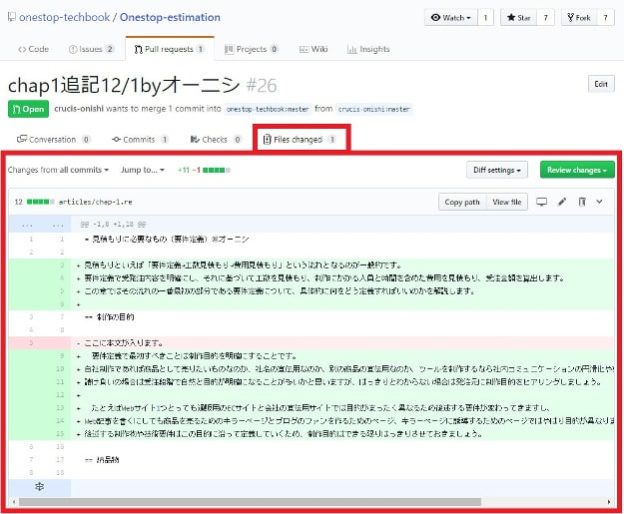Switch to the Conversation tab
The width and height of the screenshot is (624, 514).
(x=53, y=139)
